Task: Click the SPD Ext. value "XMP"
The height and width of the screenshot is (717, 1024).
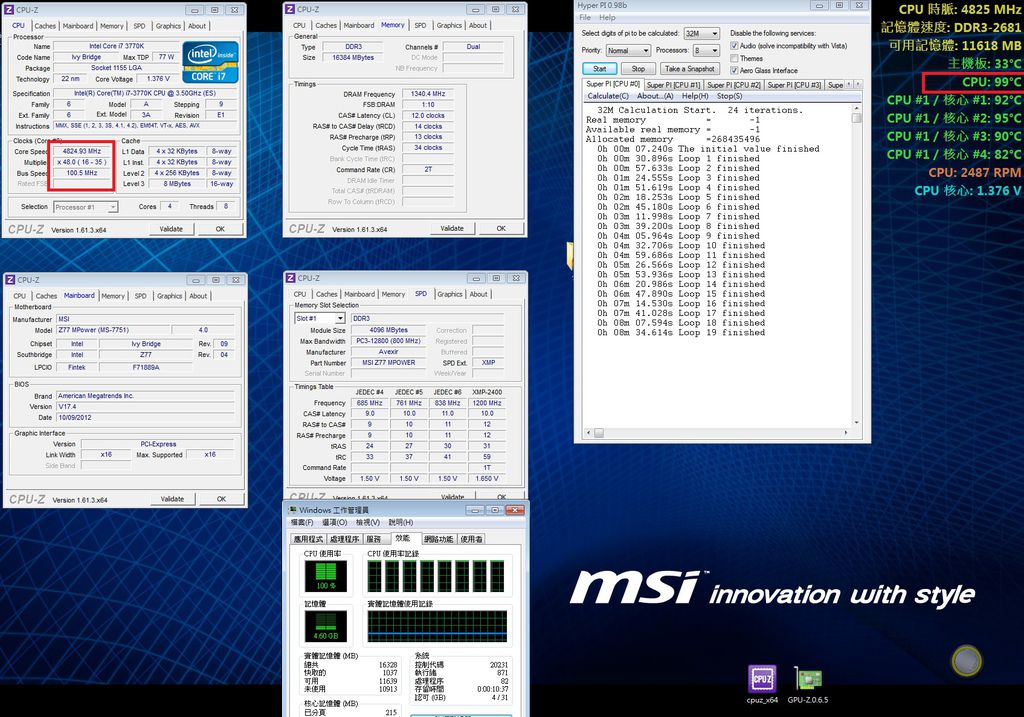Action: 488,362
